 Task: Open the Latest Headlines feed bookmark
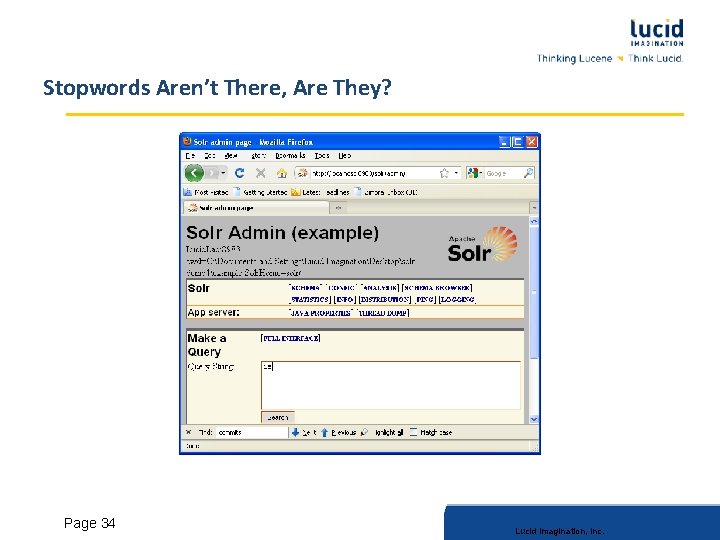pyautogui.click(x=321, y=192)
